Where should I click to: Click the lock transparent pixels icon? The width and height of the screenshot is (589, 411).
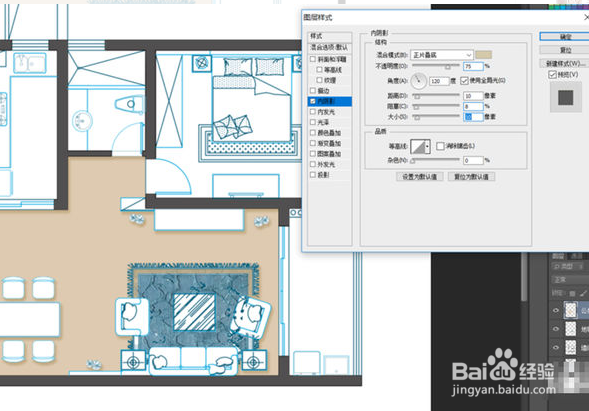pos(572,293)
